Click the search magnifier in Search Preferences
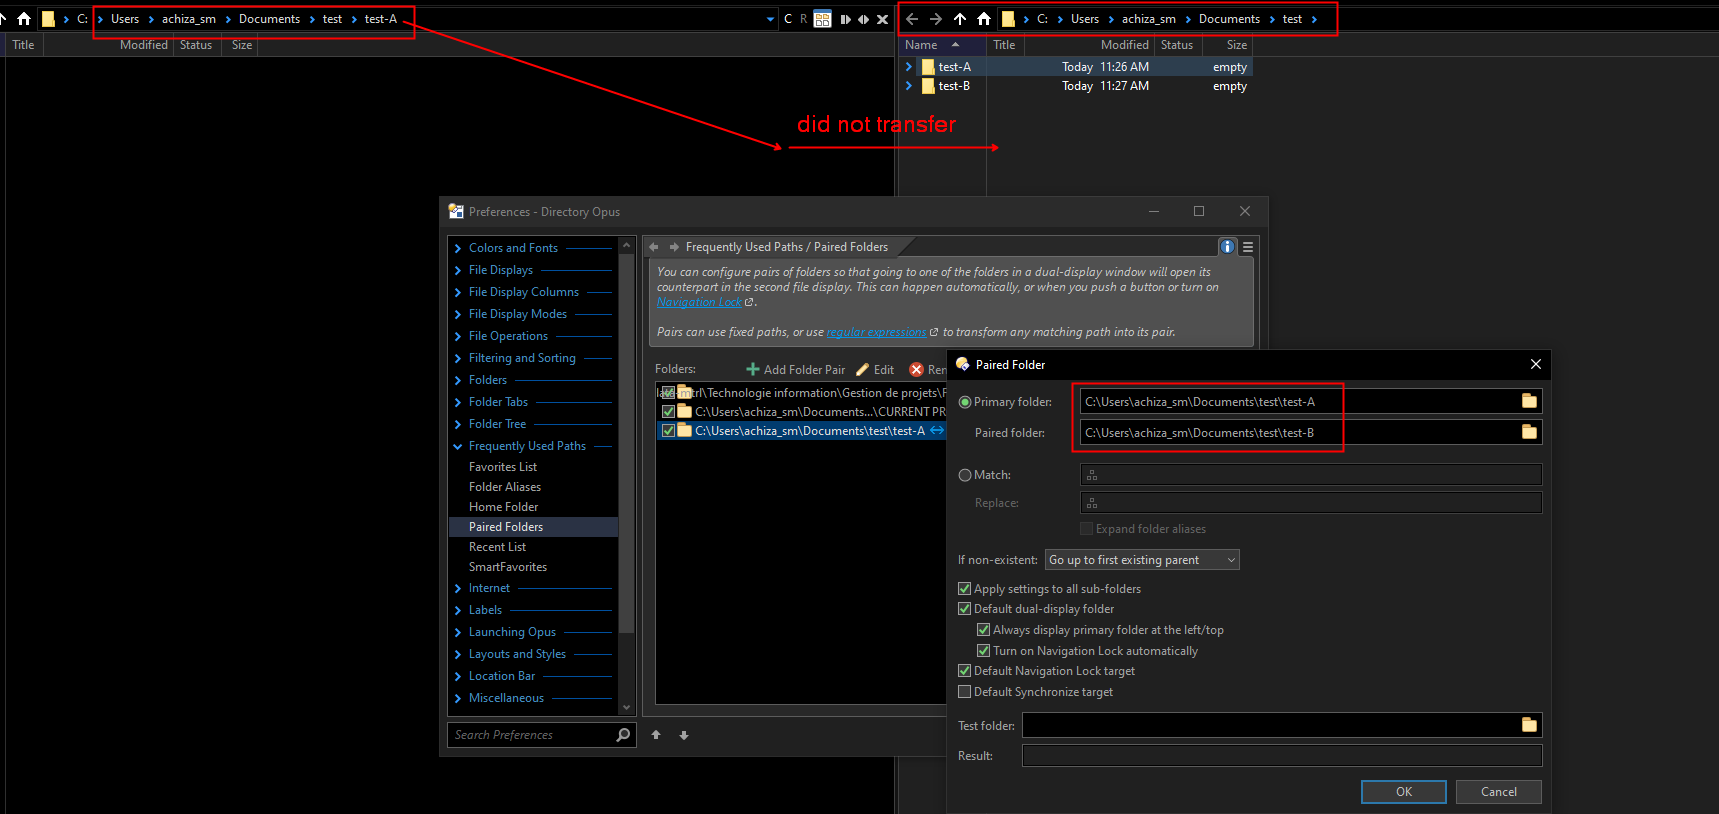 coord(623,735)
